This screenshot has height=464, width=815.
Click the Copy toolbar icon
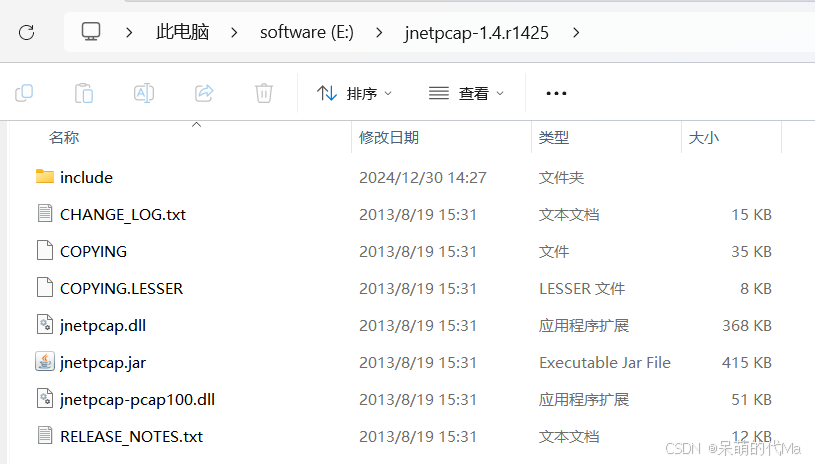[24, 94]
